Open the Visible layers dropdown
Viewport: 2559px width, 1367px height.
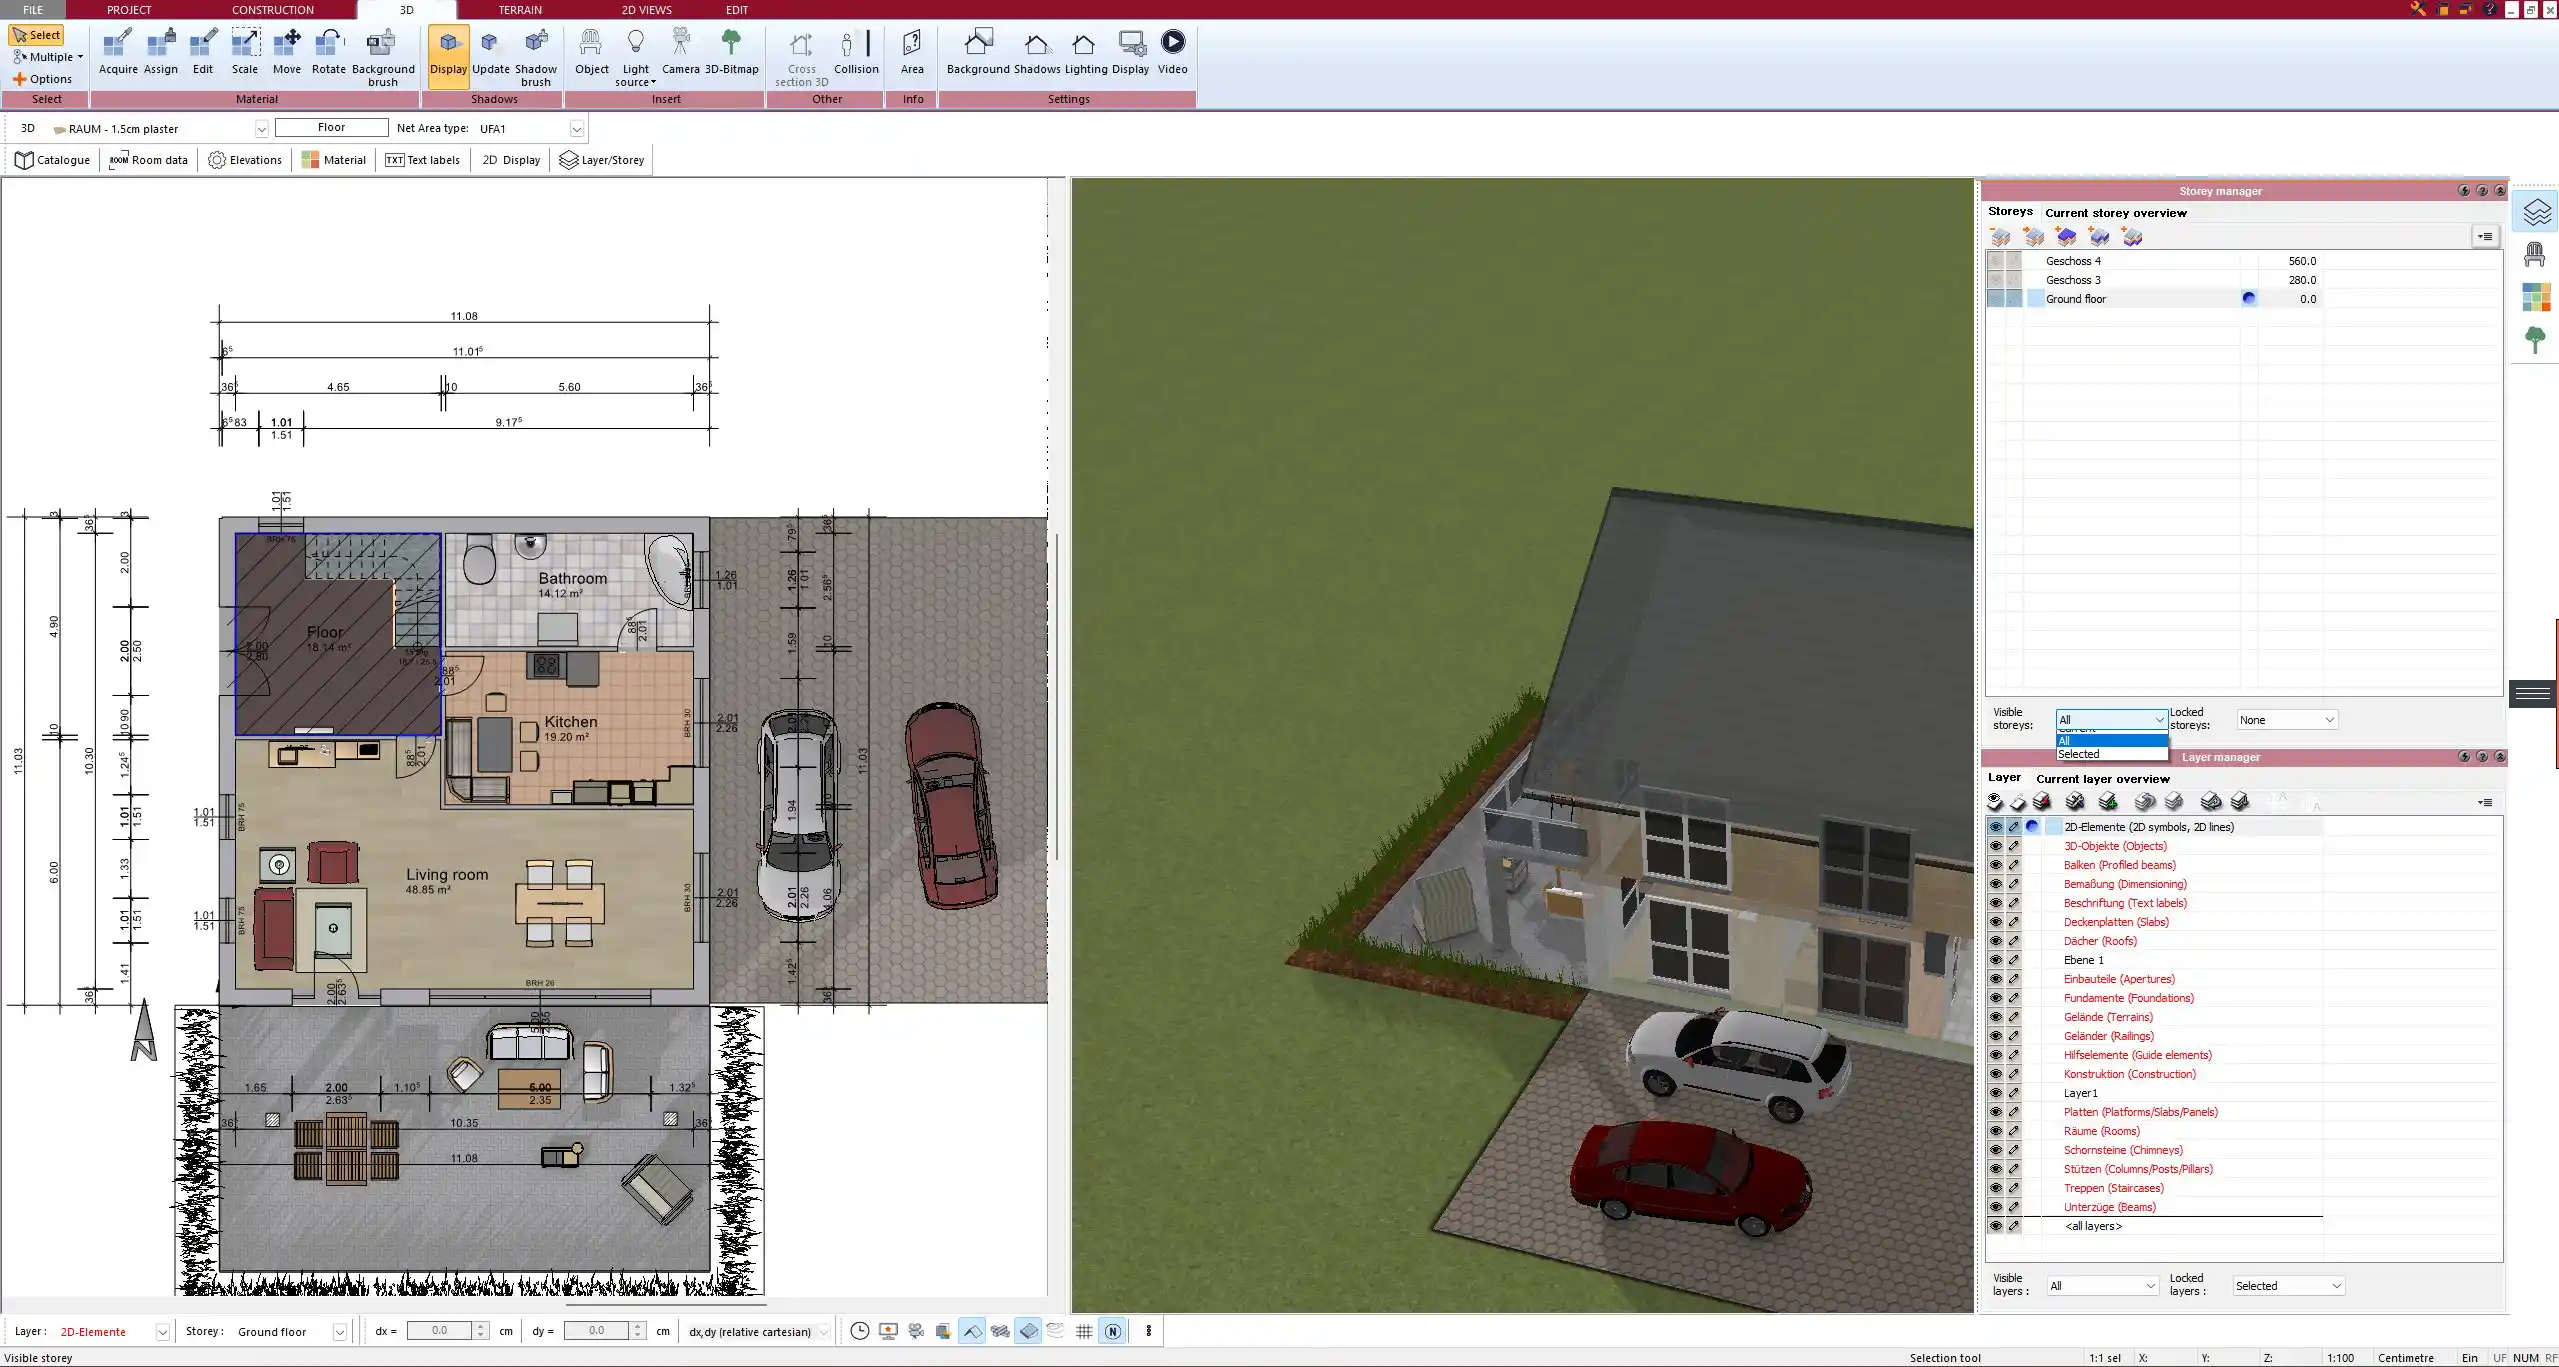pos(2102,1286)
